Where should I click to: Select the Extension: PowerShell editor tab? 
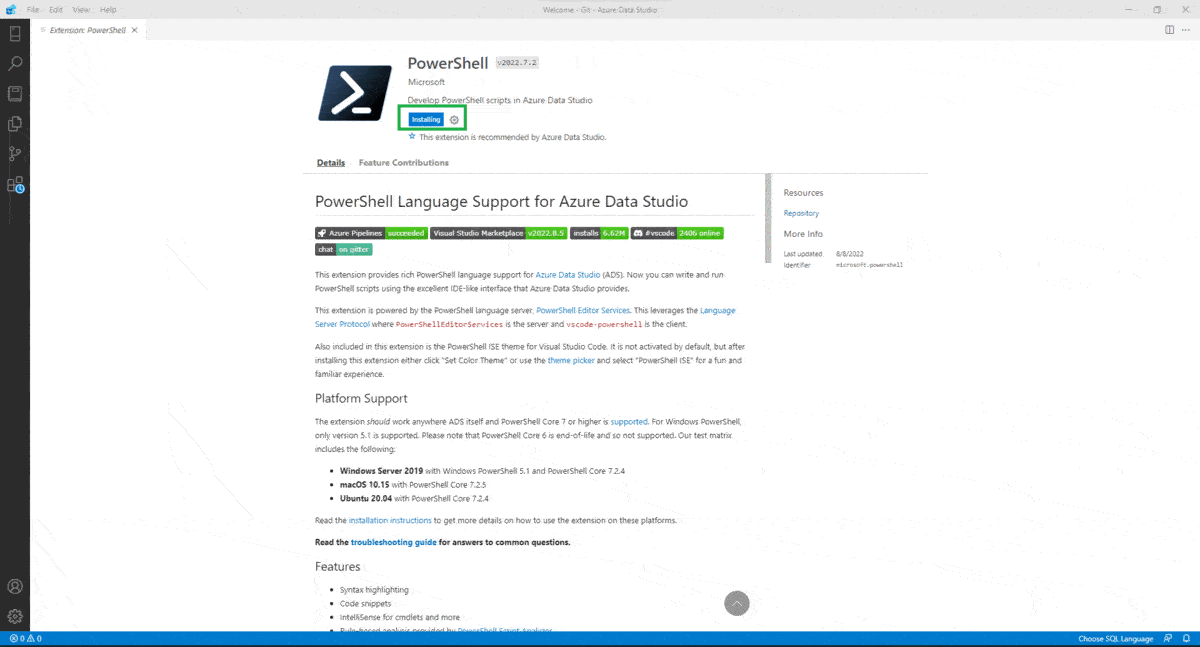88,30
